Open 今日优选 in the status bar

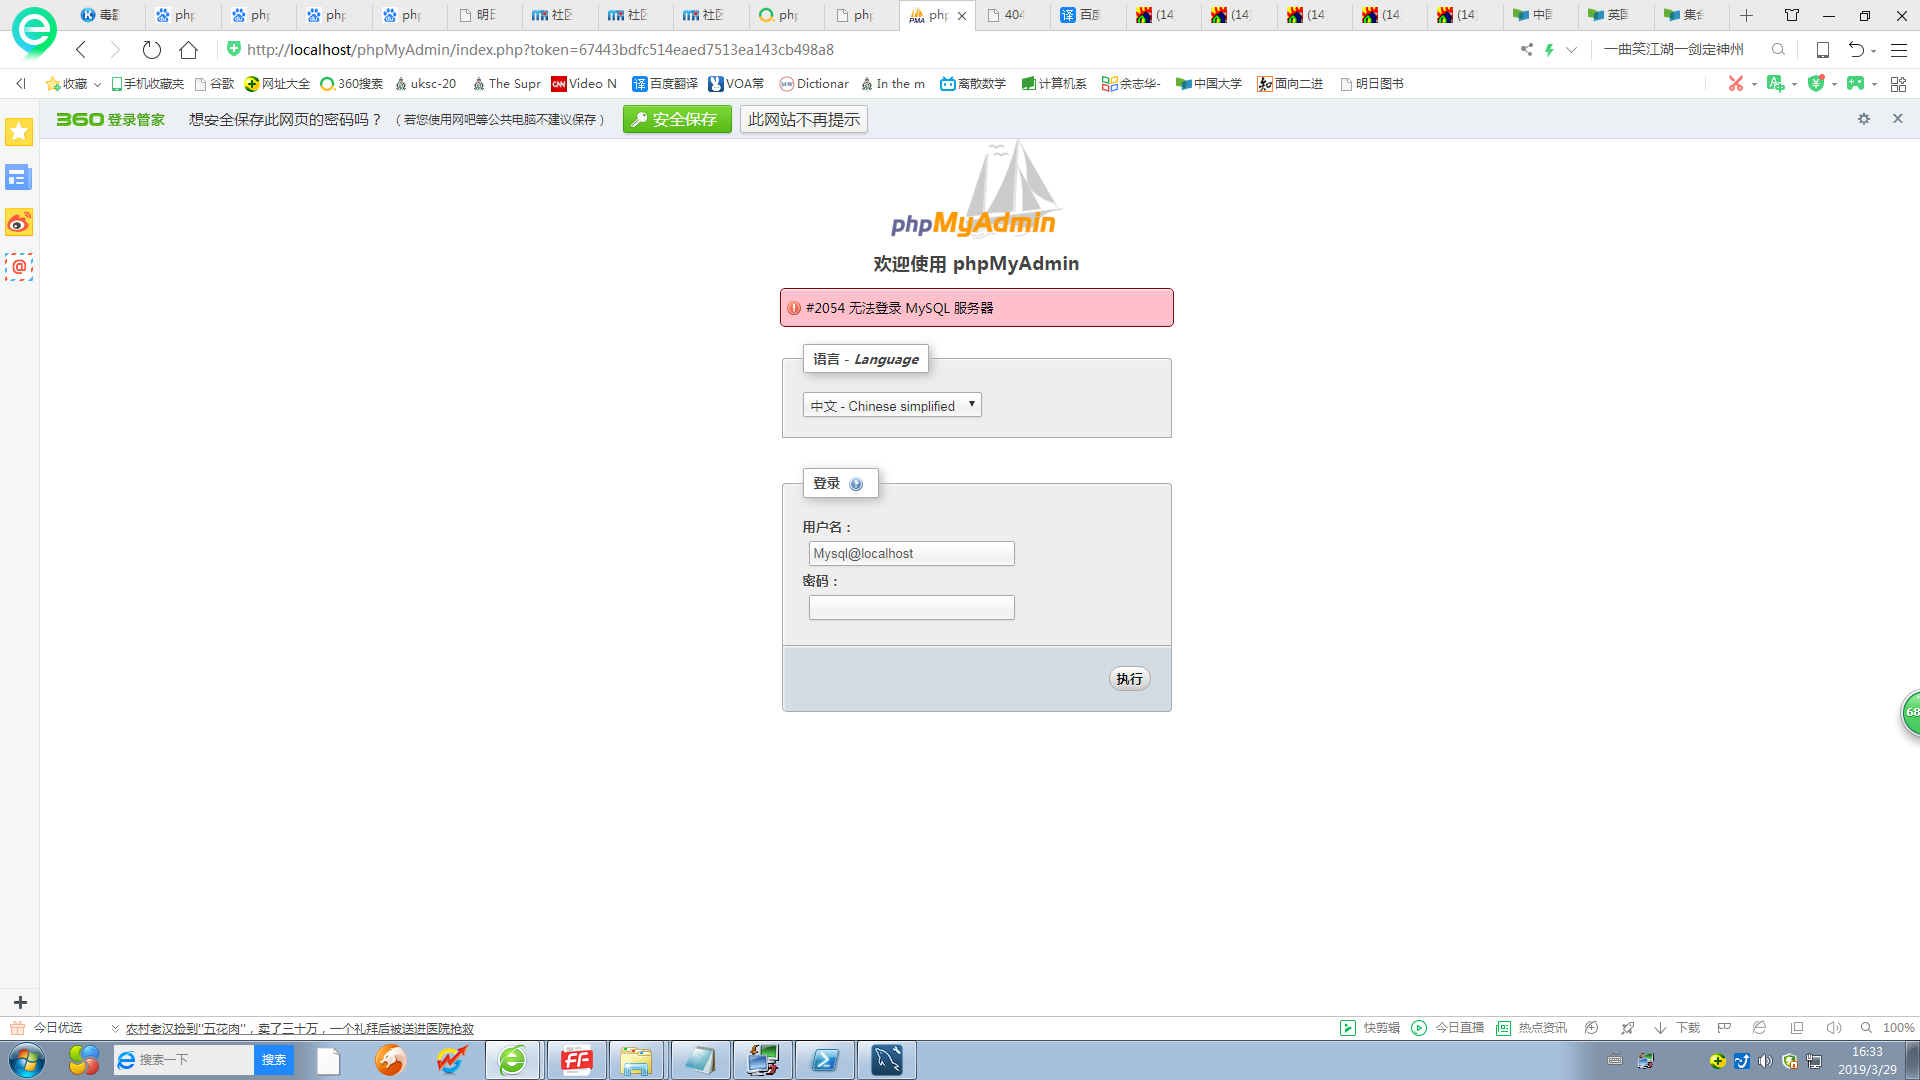coord(47,1028)
